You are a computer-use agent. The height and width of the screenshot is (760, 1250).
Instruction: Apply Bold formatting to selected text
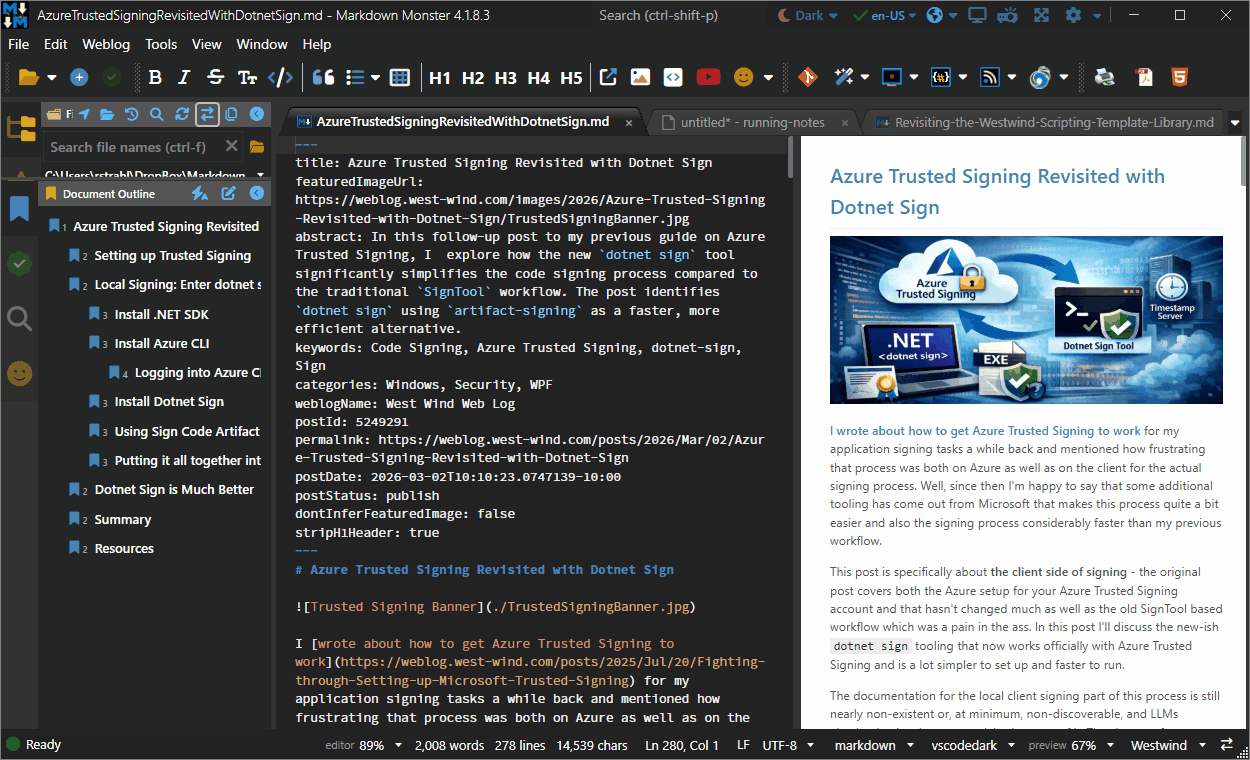154,76
